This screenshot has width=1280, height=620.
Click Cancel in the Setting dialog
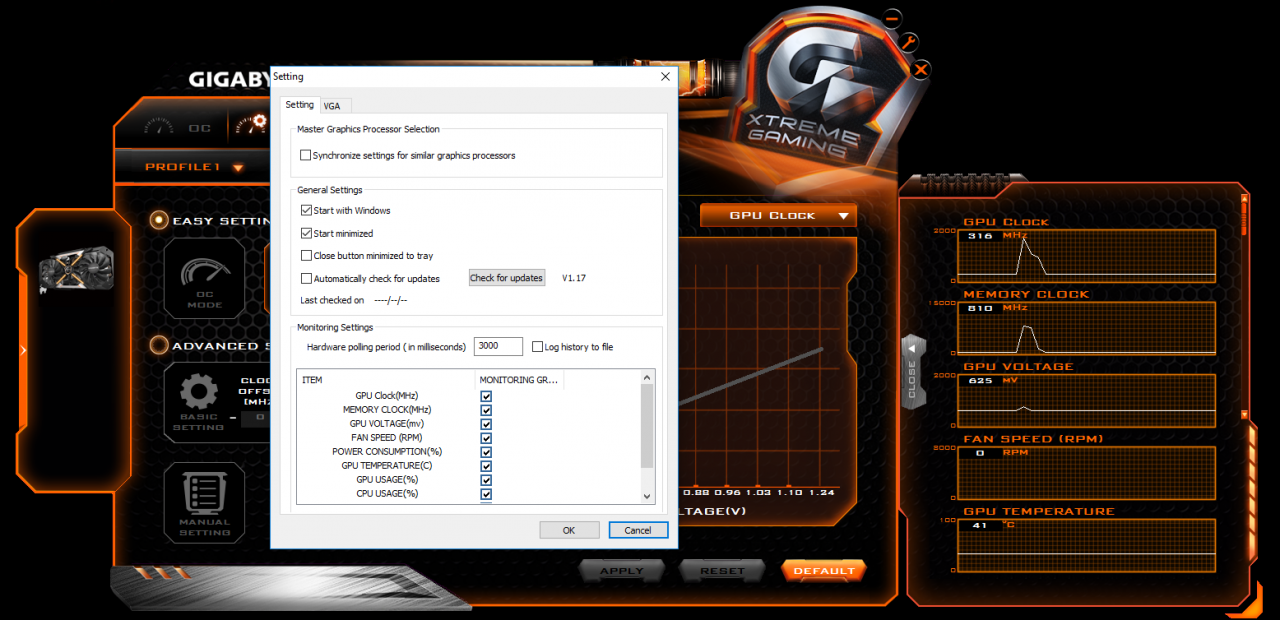pyautogui.click(x=638, y=530)
